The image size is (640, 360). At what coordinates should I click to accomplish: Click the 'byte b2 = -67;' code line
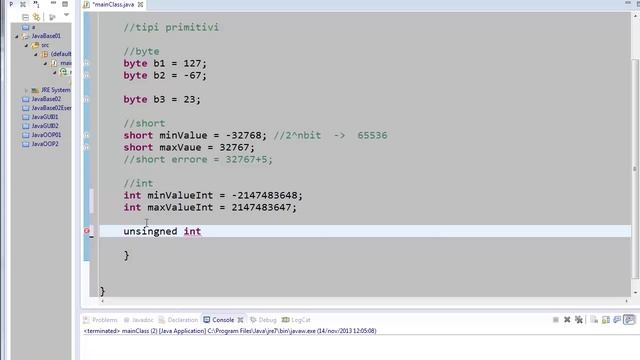(x=165, y=76)
